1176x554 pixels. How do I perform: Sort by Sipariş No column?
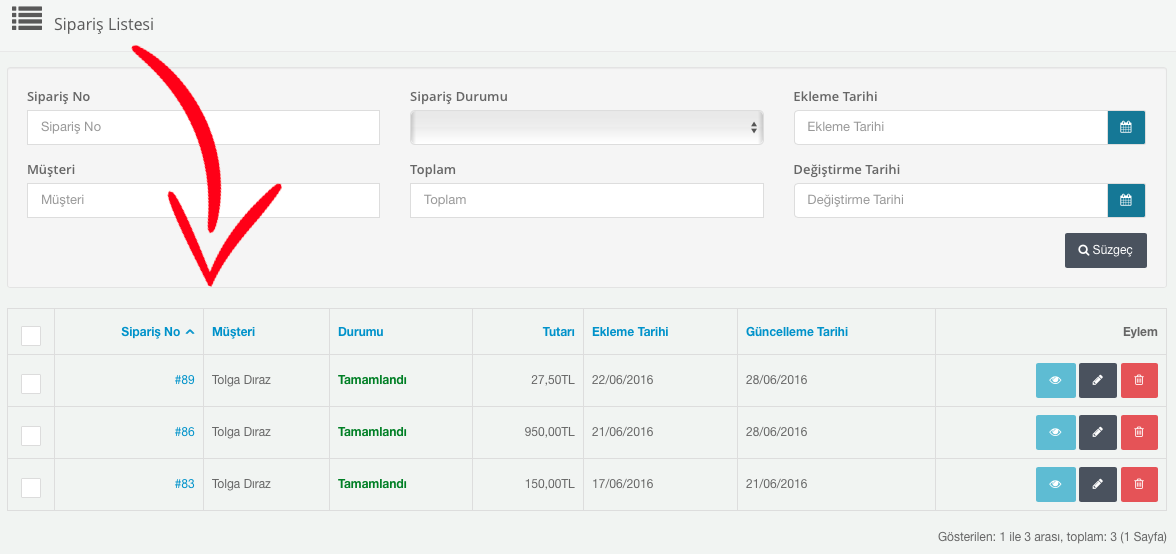151,332
